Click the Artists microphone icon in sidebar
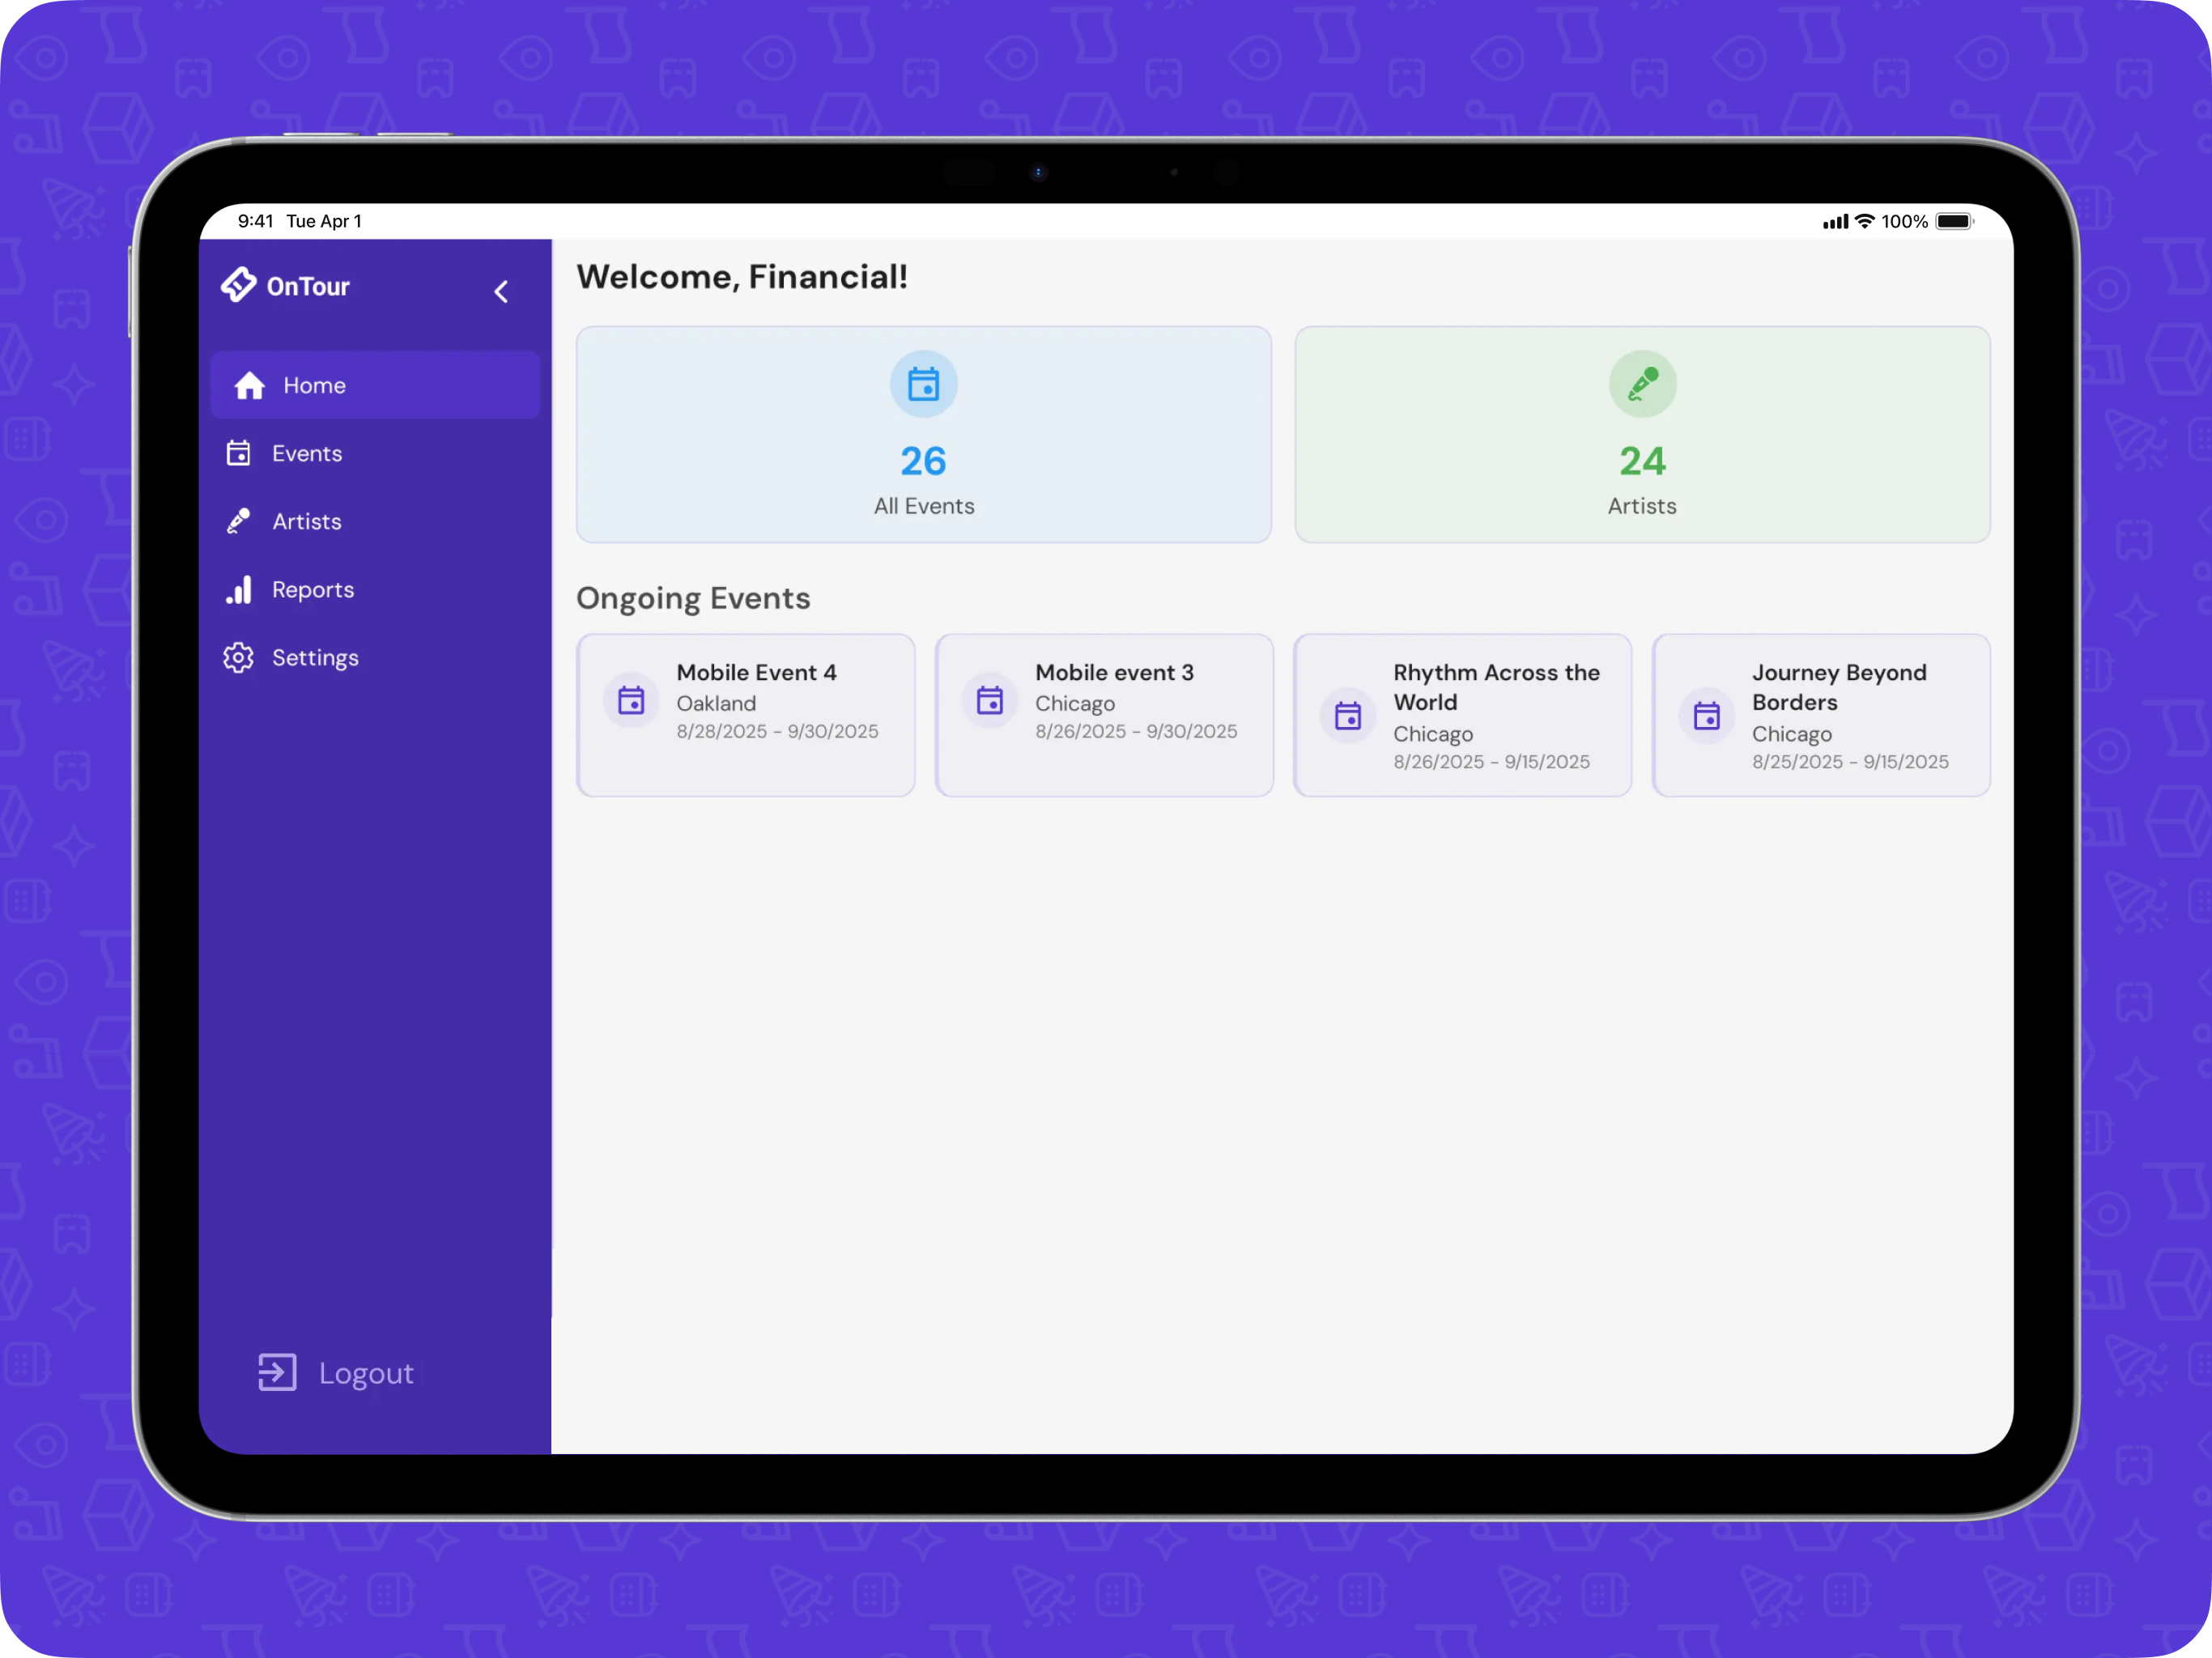 (238, 521)
